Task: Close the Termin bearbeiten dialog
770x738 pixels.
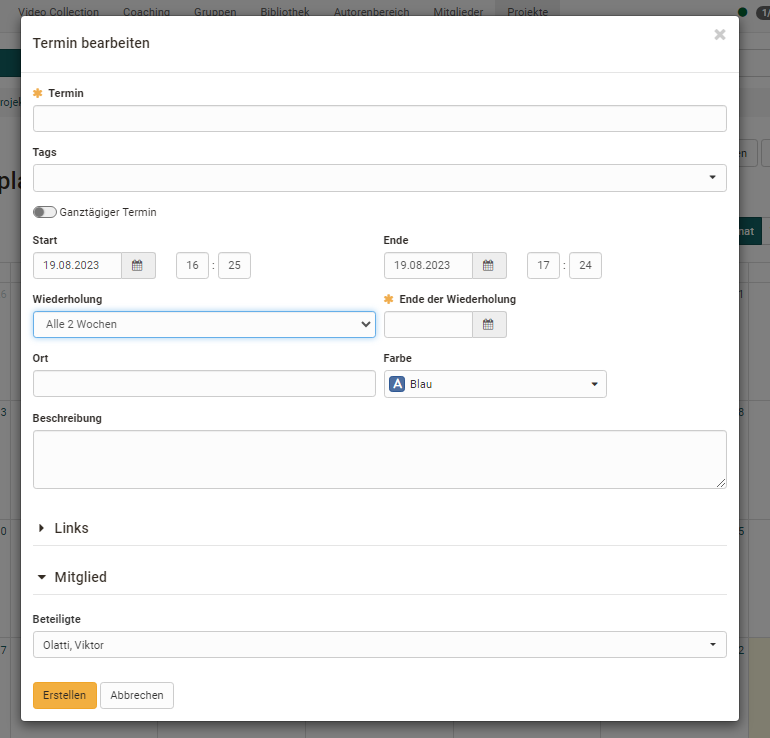Action: point(719,35)
